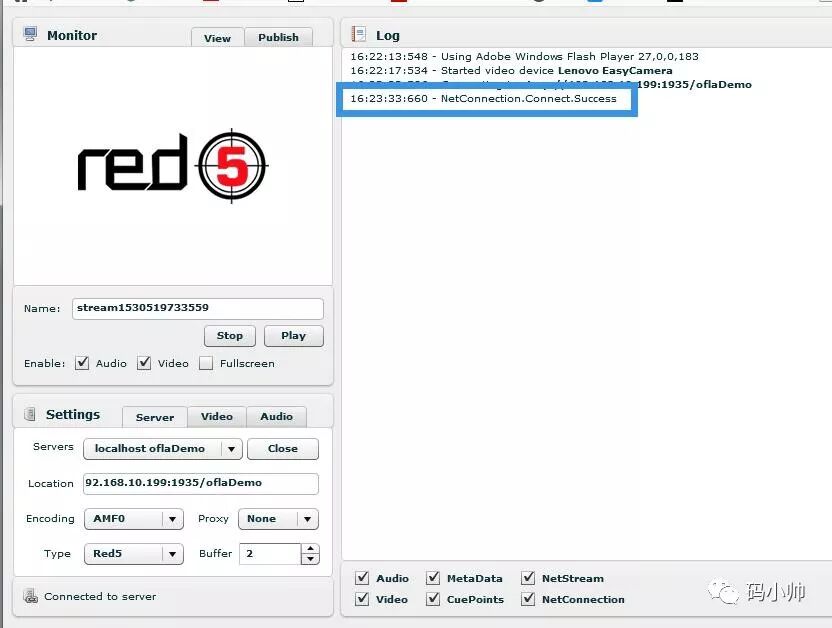Toggle NetStream log filter checkbox
This screenshot has height=628, width=832.
pos(528,578)
